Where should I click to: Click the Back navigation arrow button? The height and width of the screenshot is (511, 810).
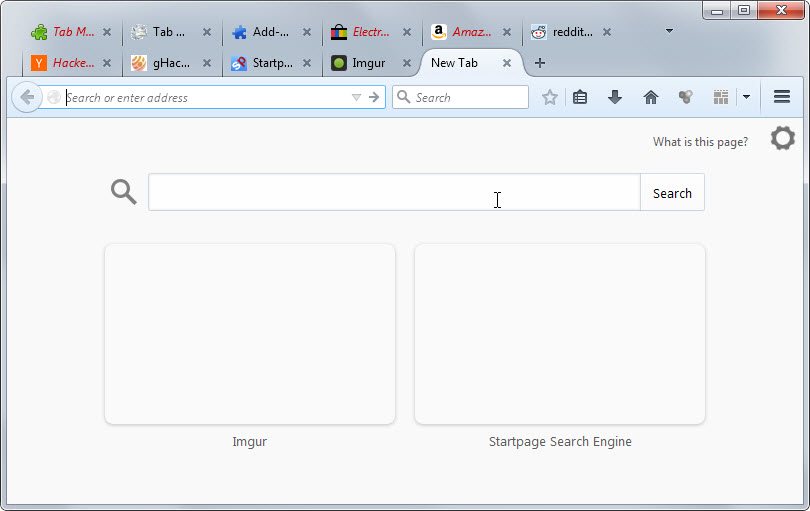point(26,97)
